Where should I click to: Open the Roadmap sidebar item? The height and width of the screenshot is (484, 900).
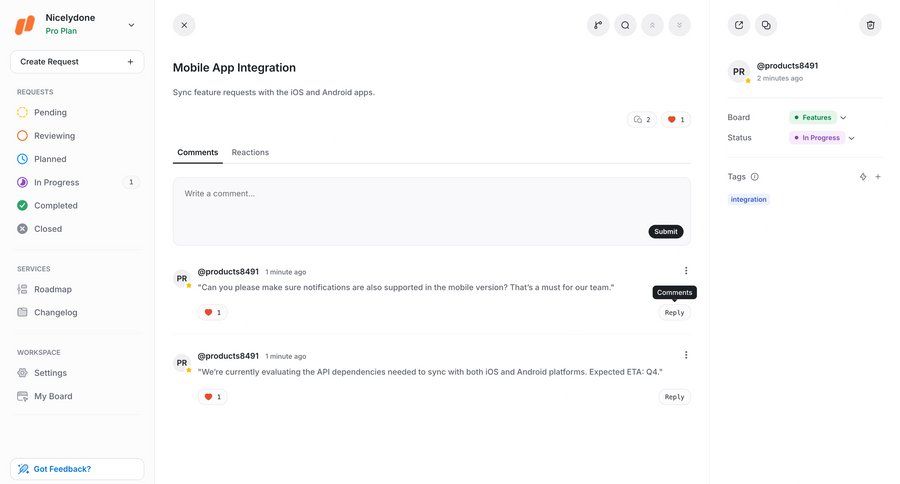point(53,289)
